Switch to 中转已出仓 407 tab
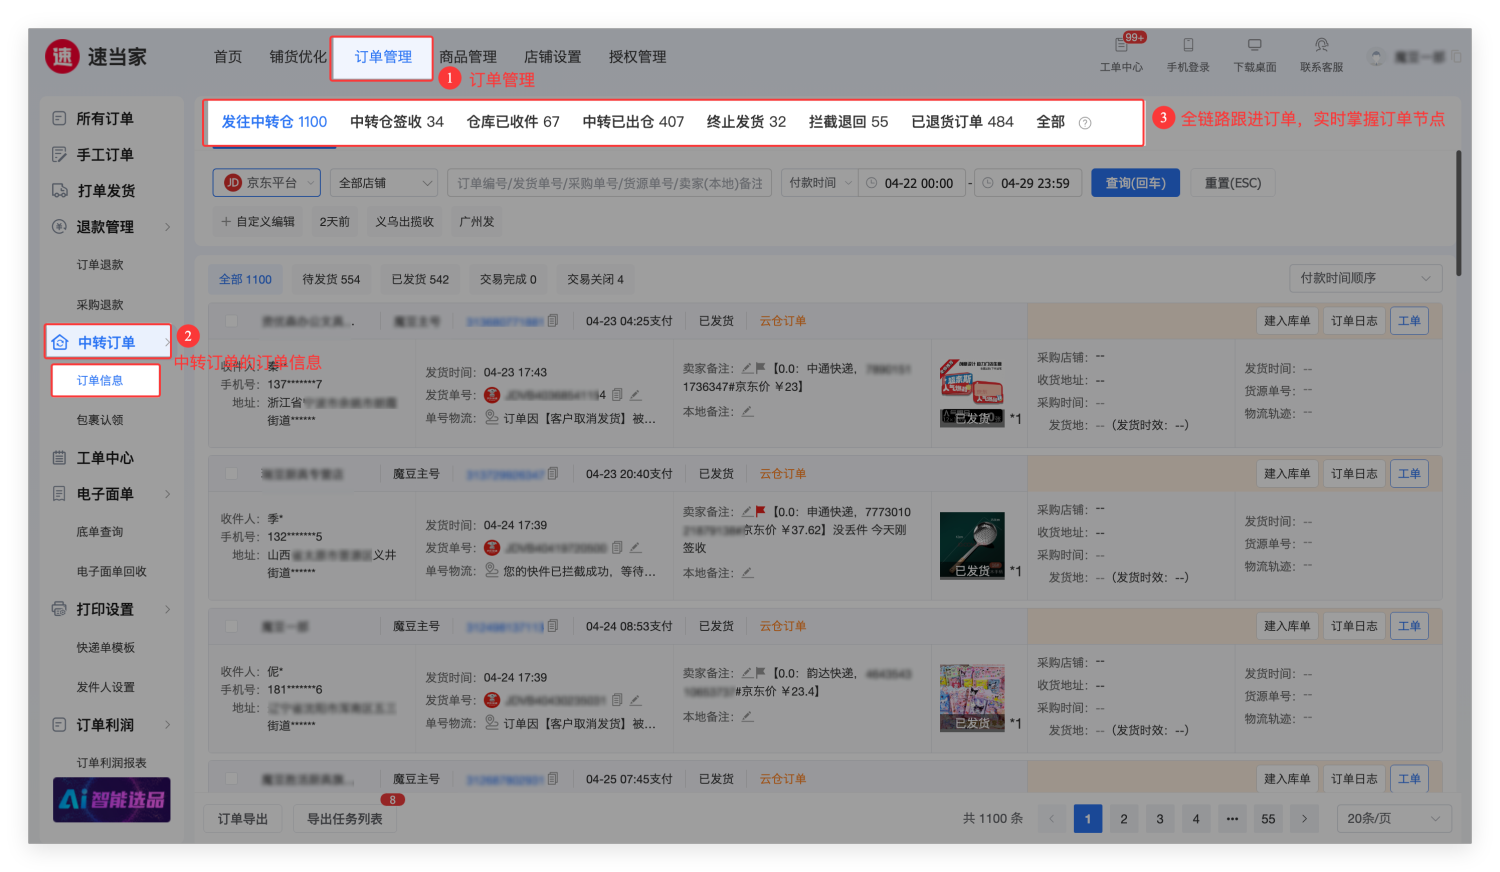This screenshot has width=1500, height=872. click(633, 122)
